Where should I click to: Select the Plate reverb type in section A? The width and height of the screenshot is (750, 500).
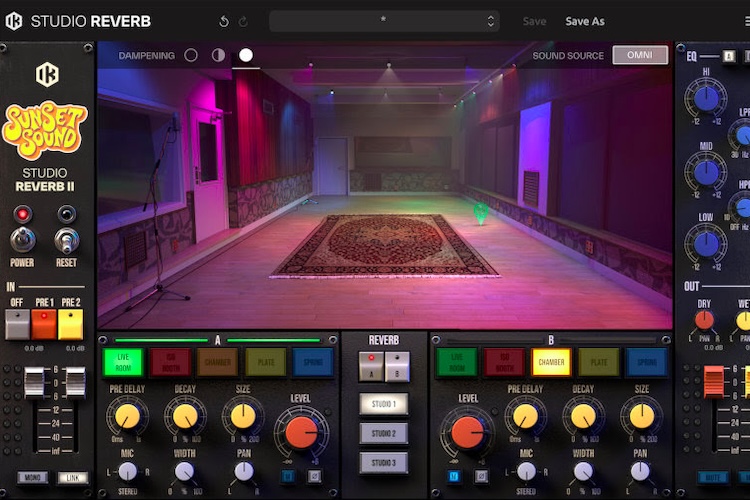tap(267, 362)
